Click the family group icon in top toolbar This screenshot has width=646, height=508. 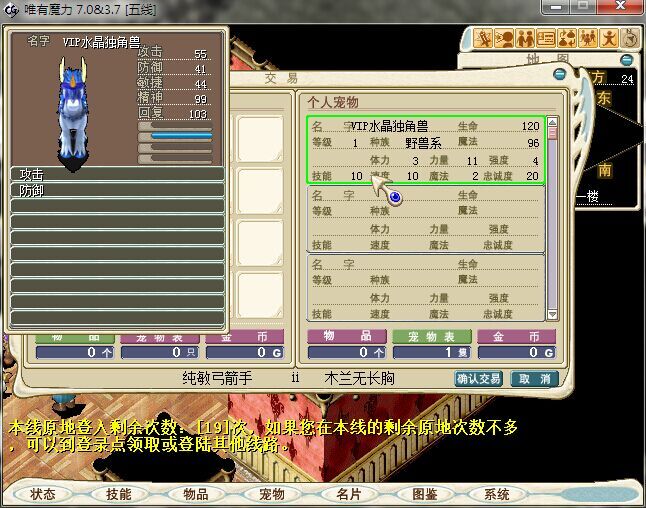pos(588,39)
